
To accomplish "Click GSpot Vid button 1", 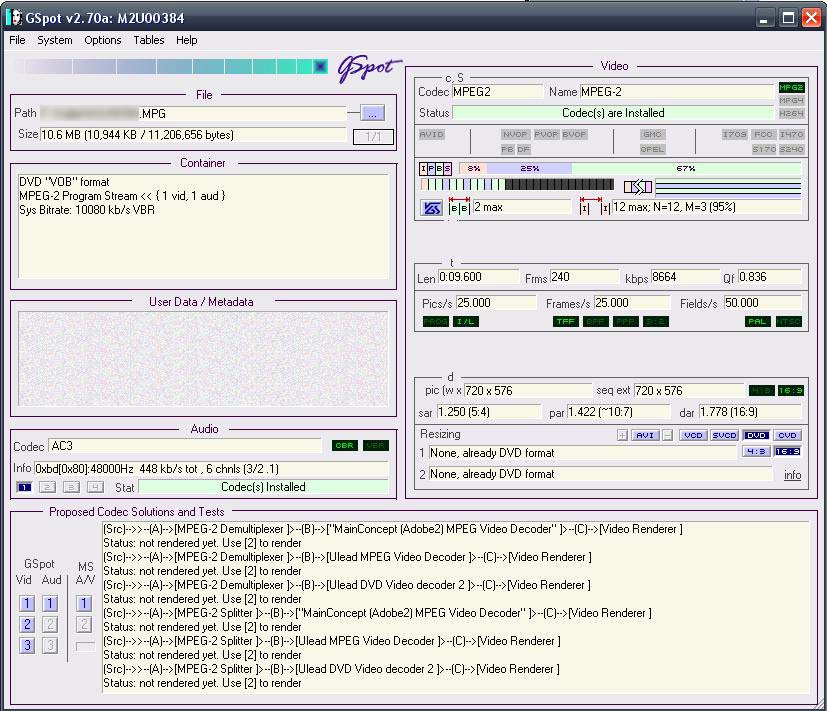I will tap(27, 603).
